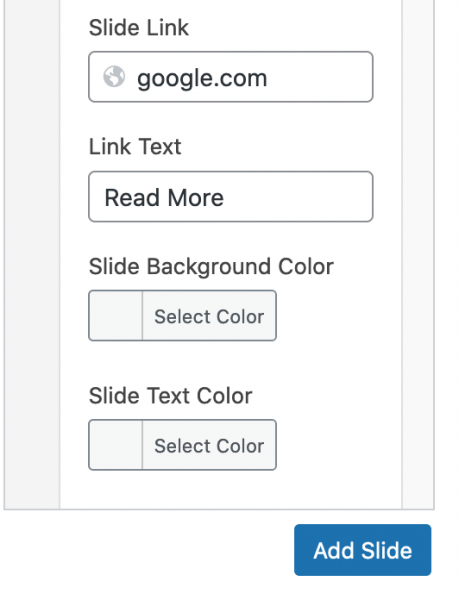Click the "Link Text" field label
Viewport: 459px width, 600px height.
pyautogui.click(x=135, y=147)
